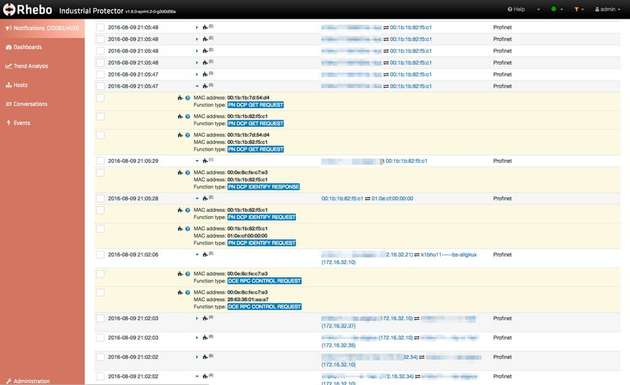Open Trend Analysis in the sidebar
The width and height of the screenshot is (630, 385).
click(27, 66)
